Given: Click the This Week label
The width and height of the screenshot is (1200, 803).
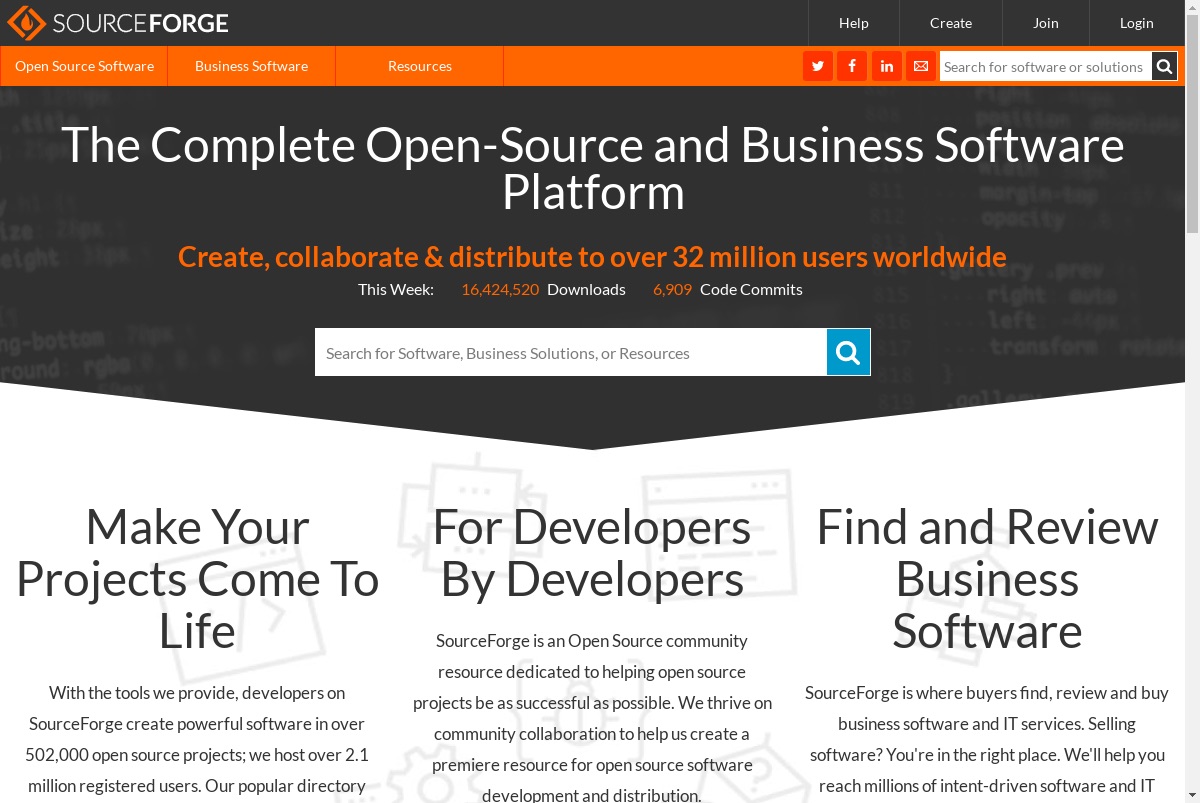Looking at the screenshot, I should (396, 289).
